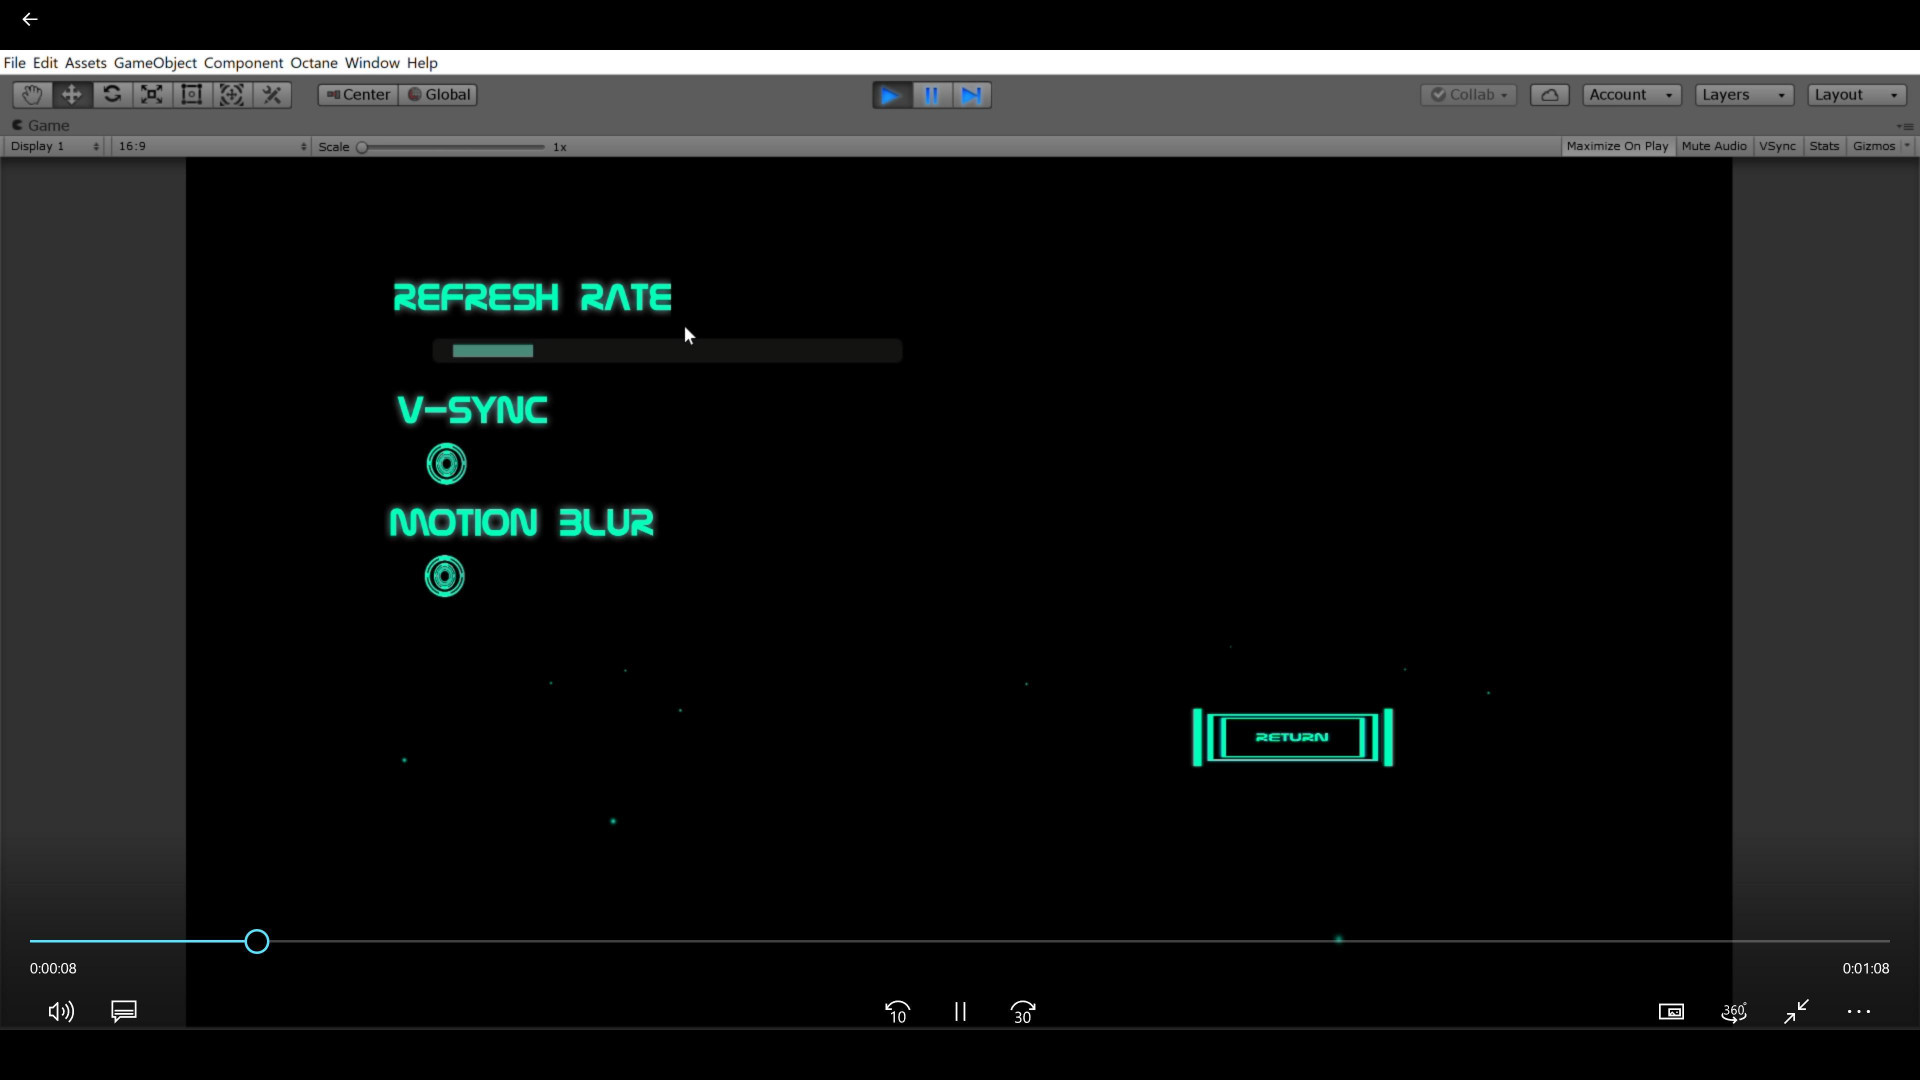1920x1080 pixels.
Task: Toggle the 360 video mode
Action: point(1734,1012)
